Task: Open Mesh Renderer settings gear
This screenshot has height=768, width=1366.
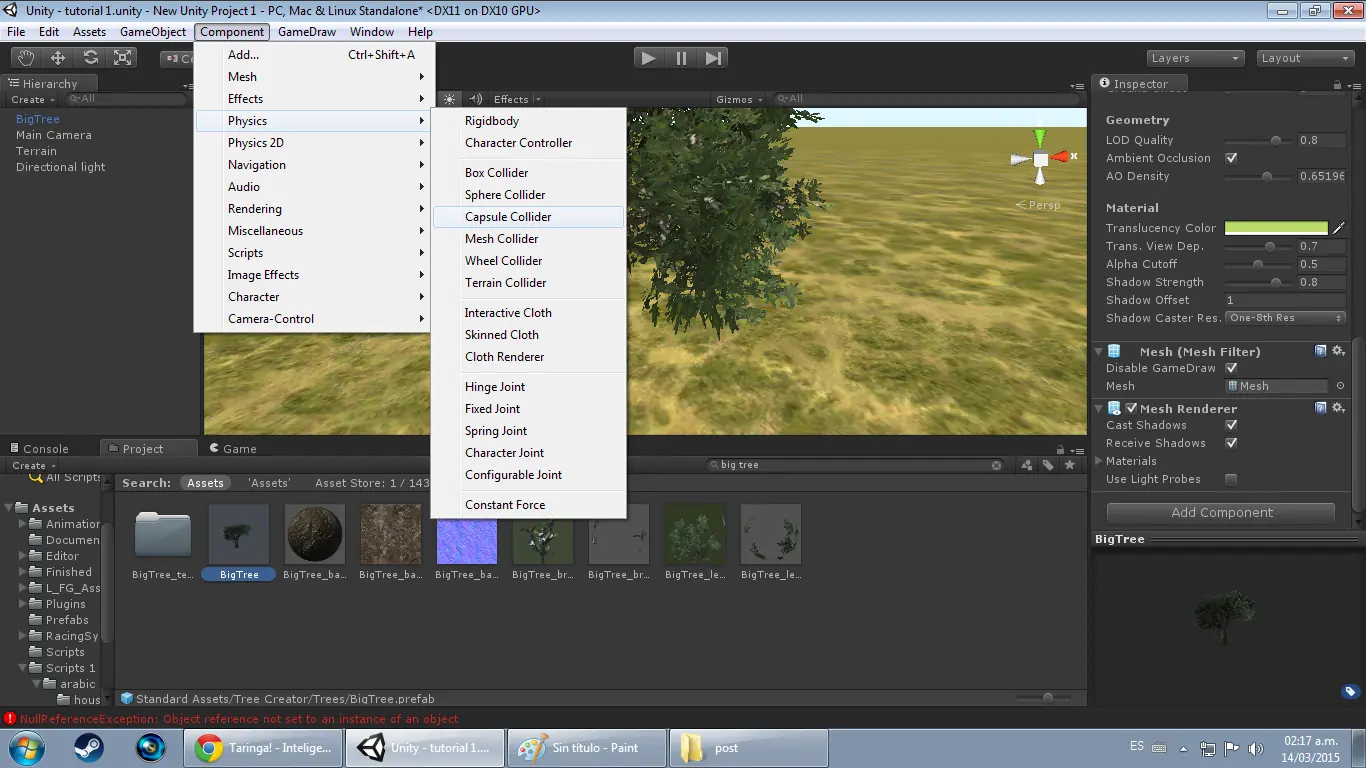Action: [x=1338, y=408]
